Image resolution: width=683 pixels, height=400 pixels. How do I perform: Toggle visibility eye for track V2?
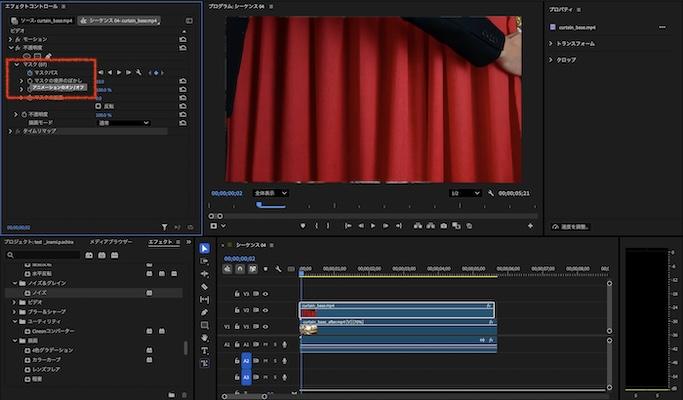(265, 310)
